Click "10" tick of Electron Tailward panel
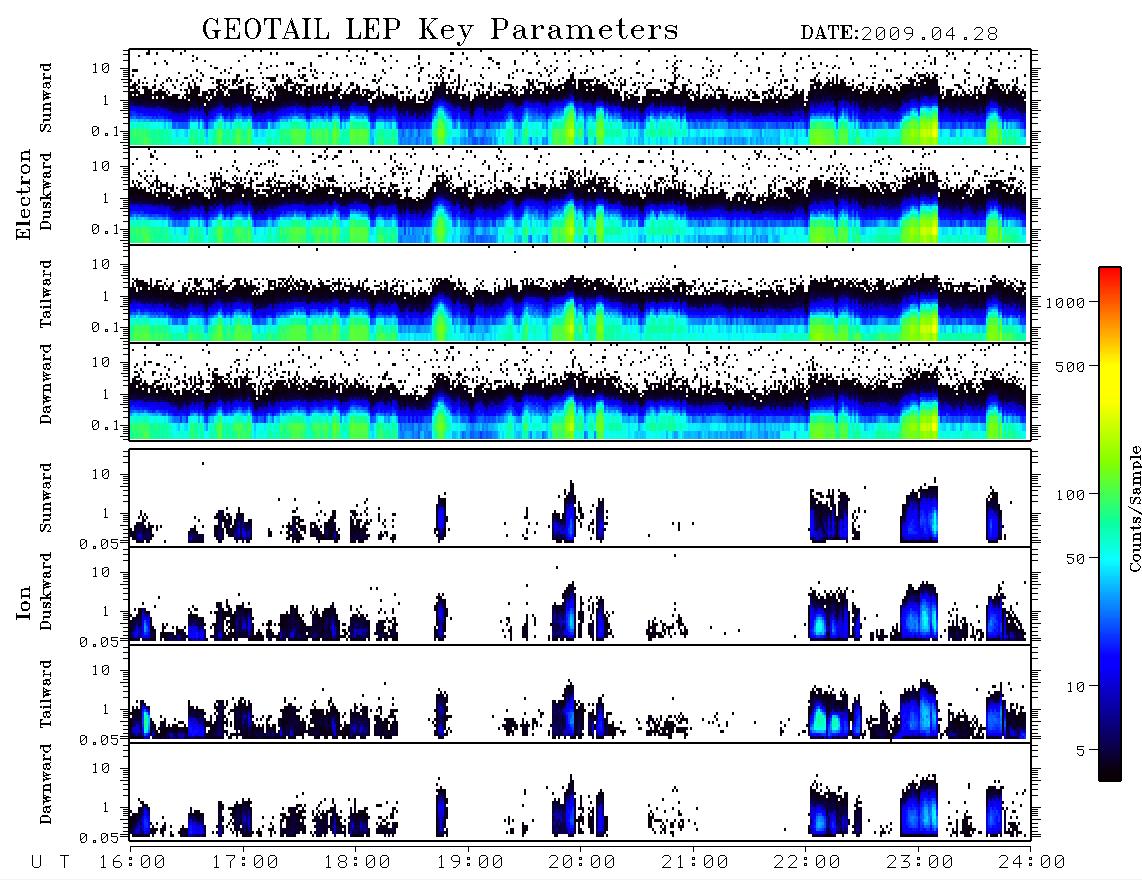This screenshot has width=1142, height=880. point(101,264)
